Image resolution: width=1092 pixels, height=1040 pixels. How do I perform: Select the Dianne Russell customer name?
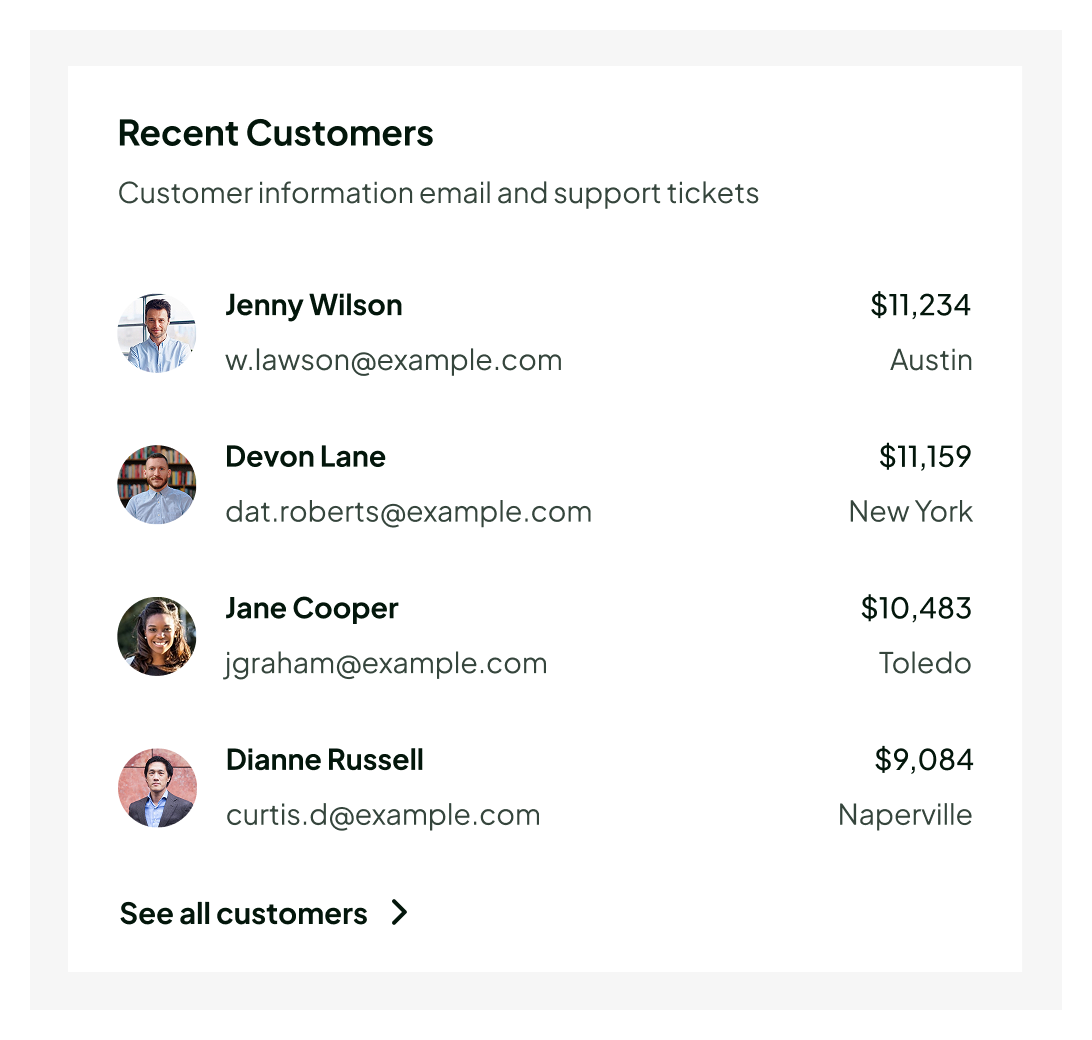[x=325, y=760]
